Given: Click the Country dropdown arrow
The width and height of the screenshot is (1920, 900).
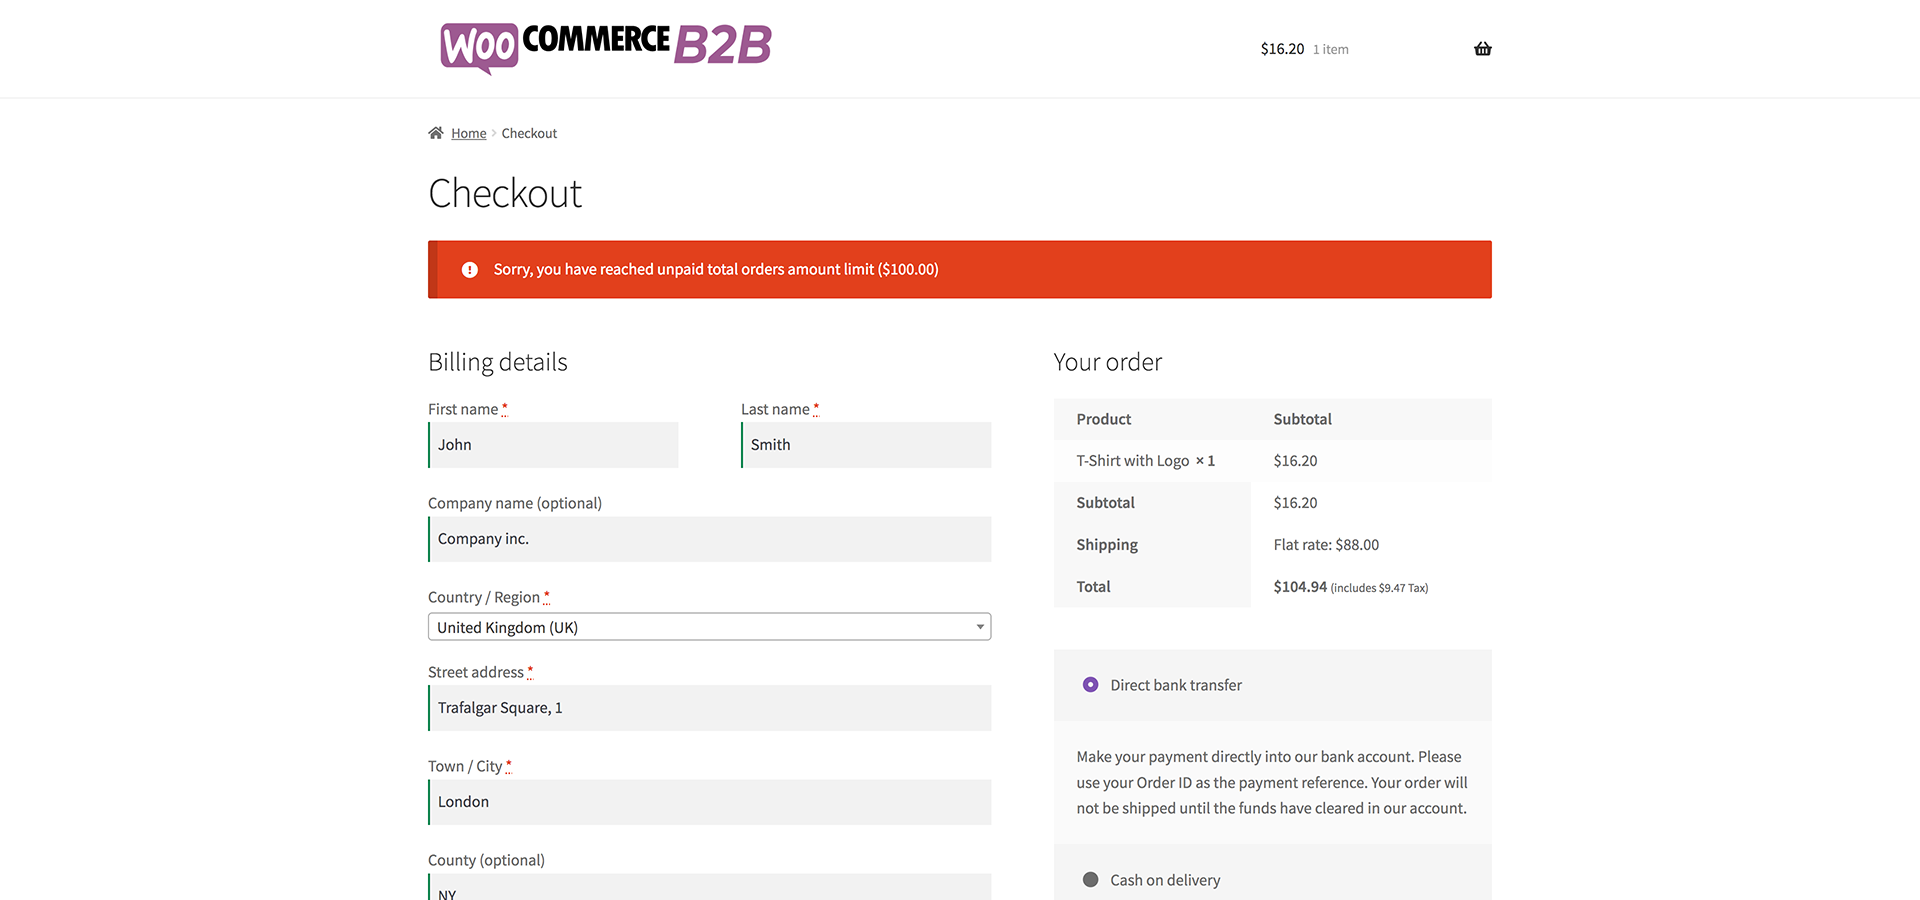Looking at the screenshot, I should click(980, 627).
